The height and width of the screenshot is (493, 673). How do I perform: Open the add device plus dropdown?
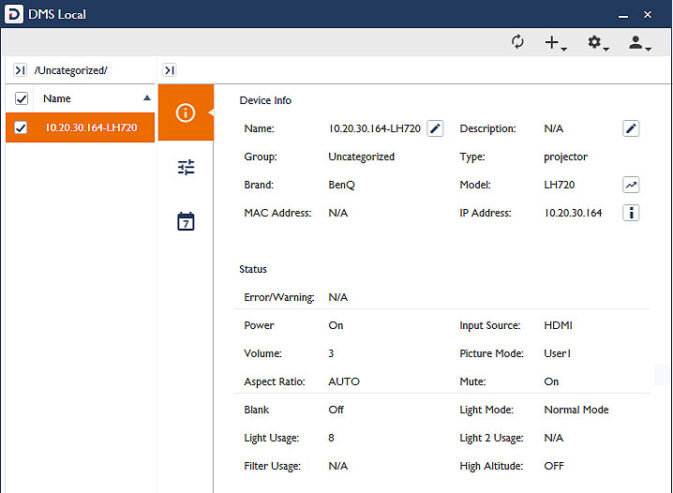[x=553, y=43]
